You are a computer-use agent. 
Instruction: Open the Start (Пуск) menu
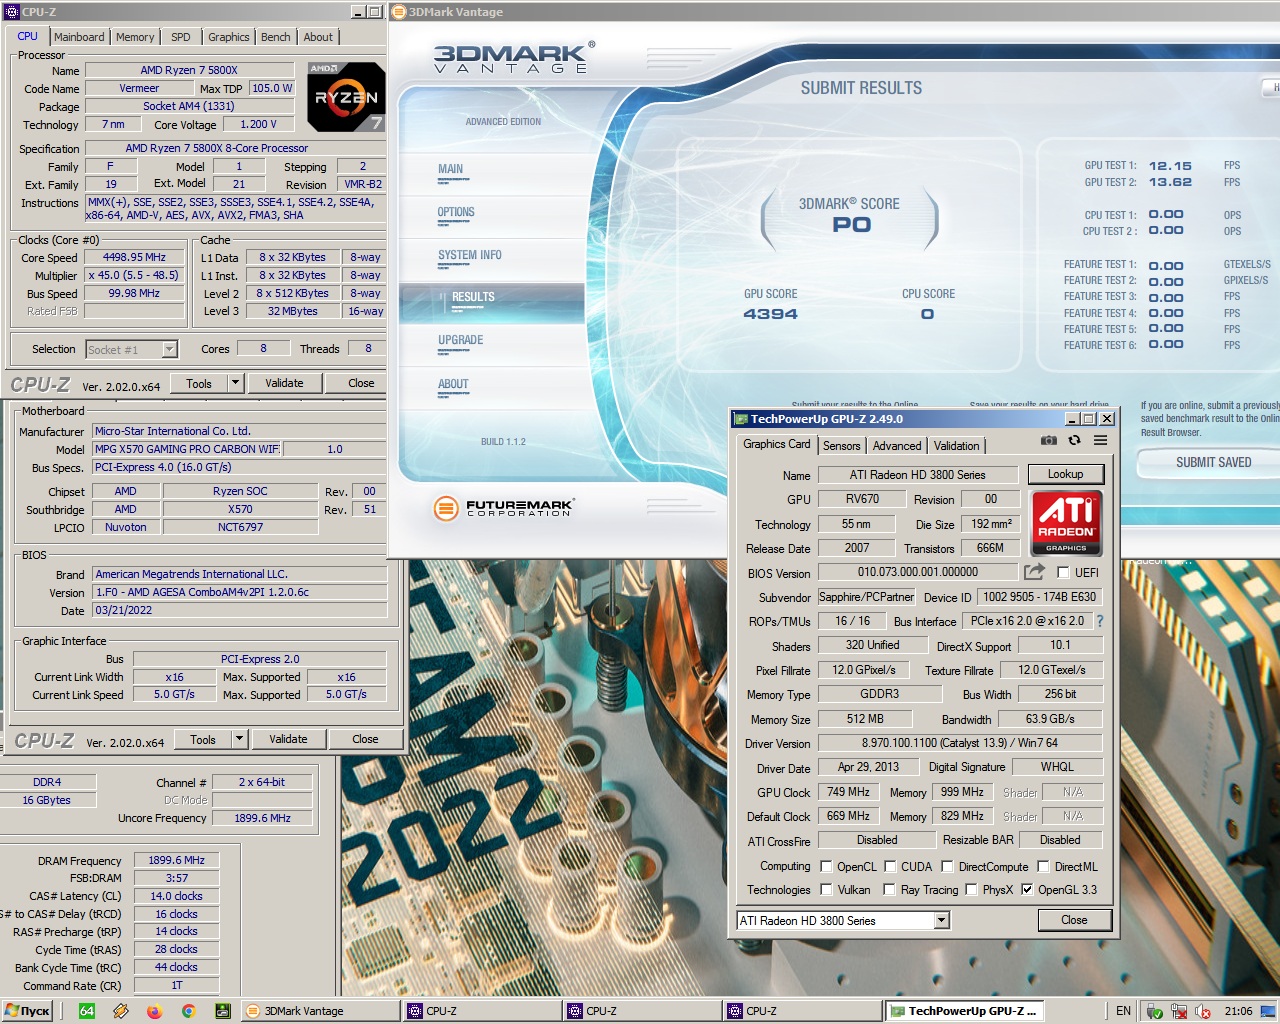click(x=28, y=1011)
